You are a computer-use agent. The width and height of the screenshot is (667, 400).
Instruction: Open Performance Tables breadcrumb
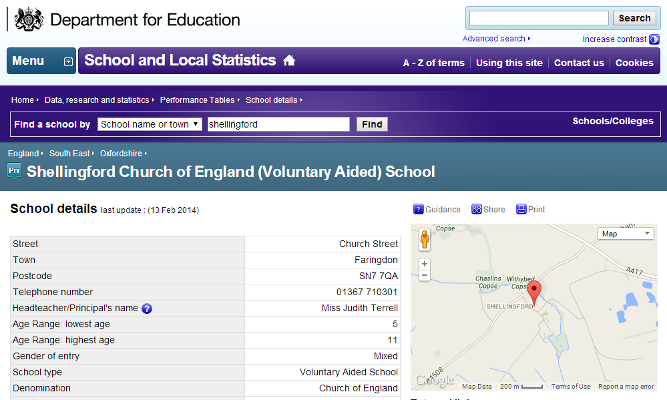[197, 100]
